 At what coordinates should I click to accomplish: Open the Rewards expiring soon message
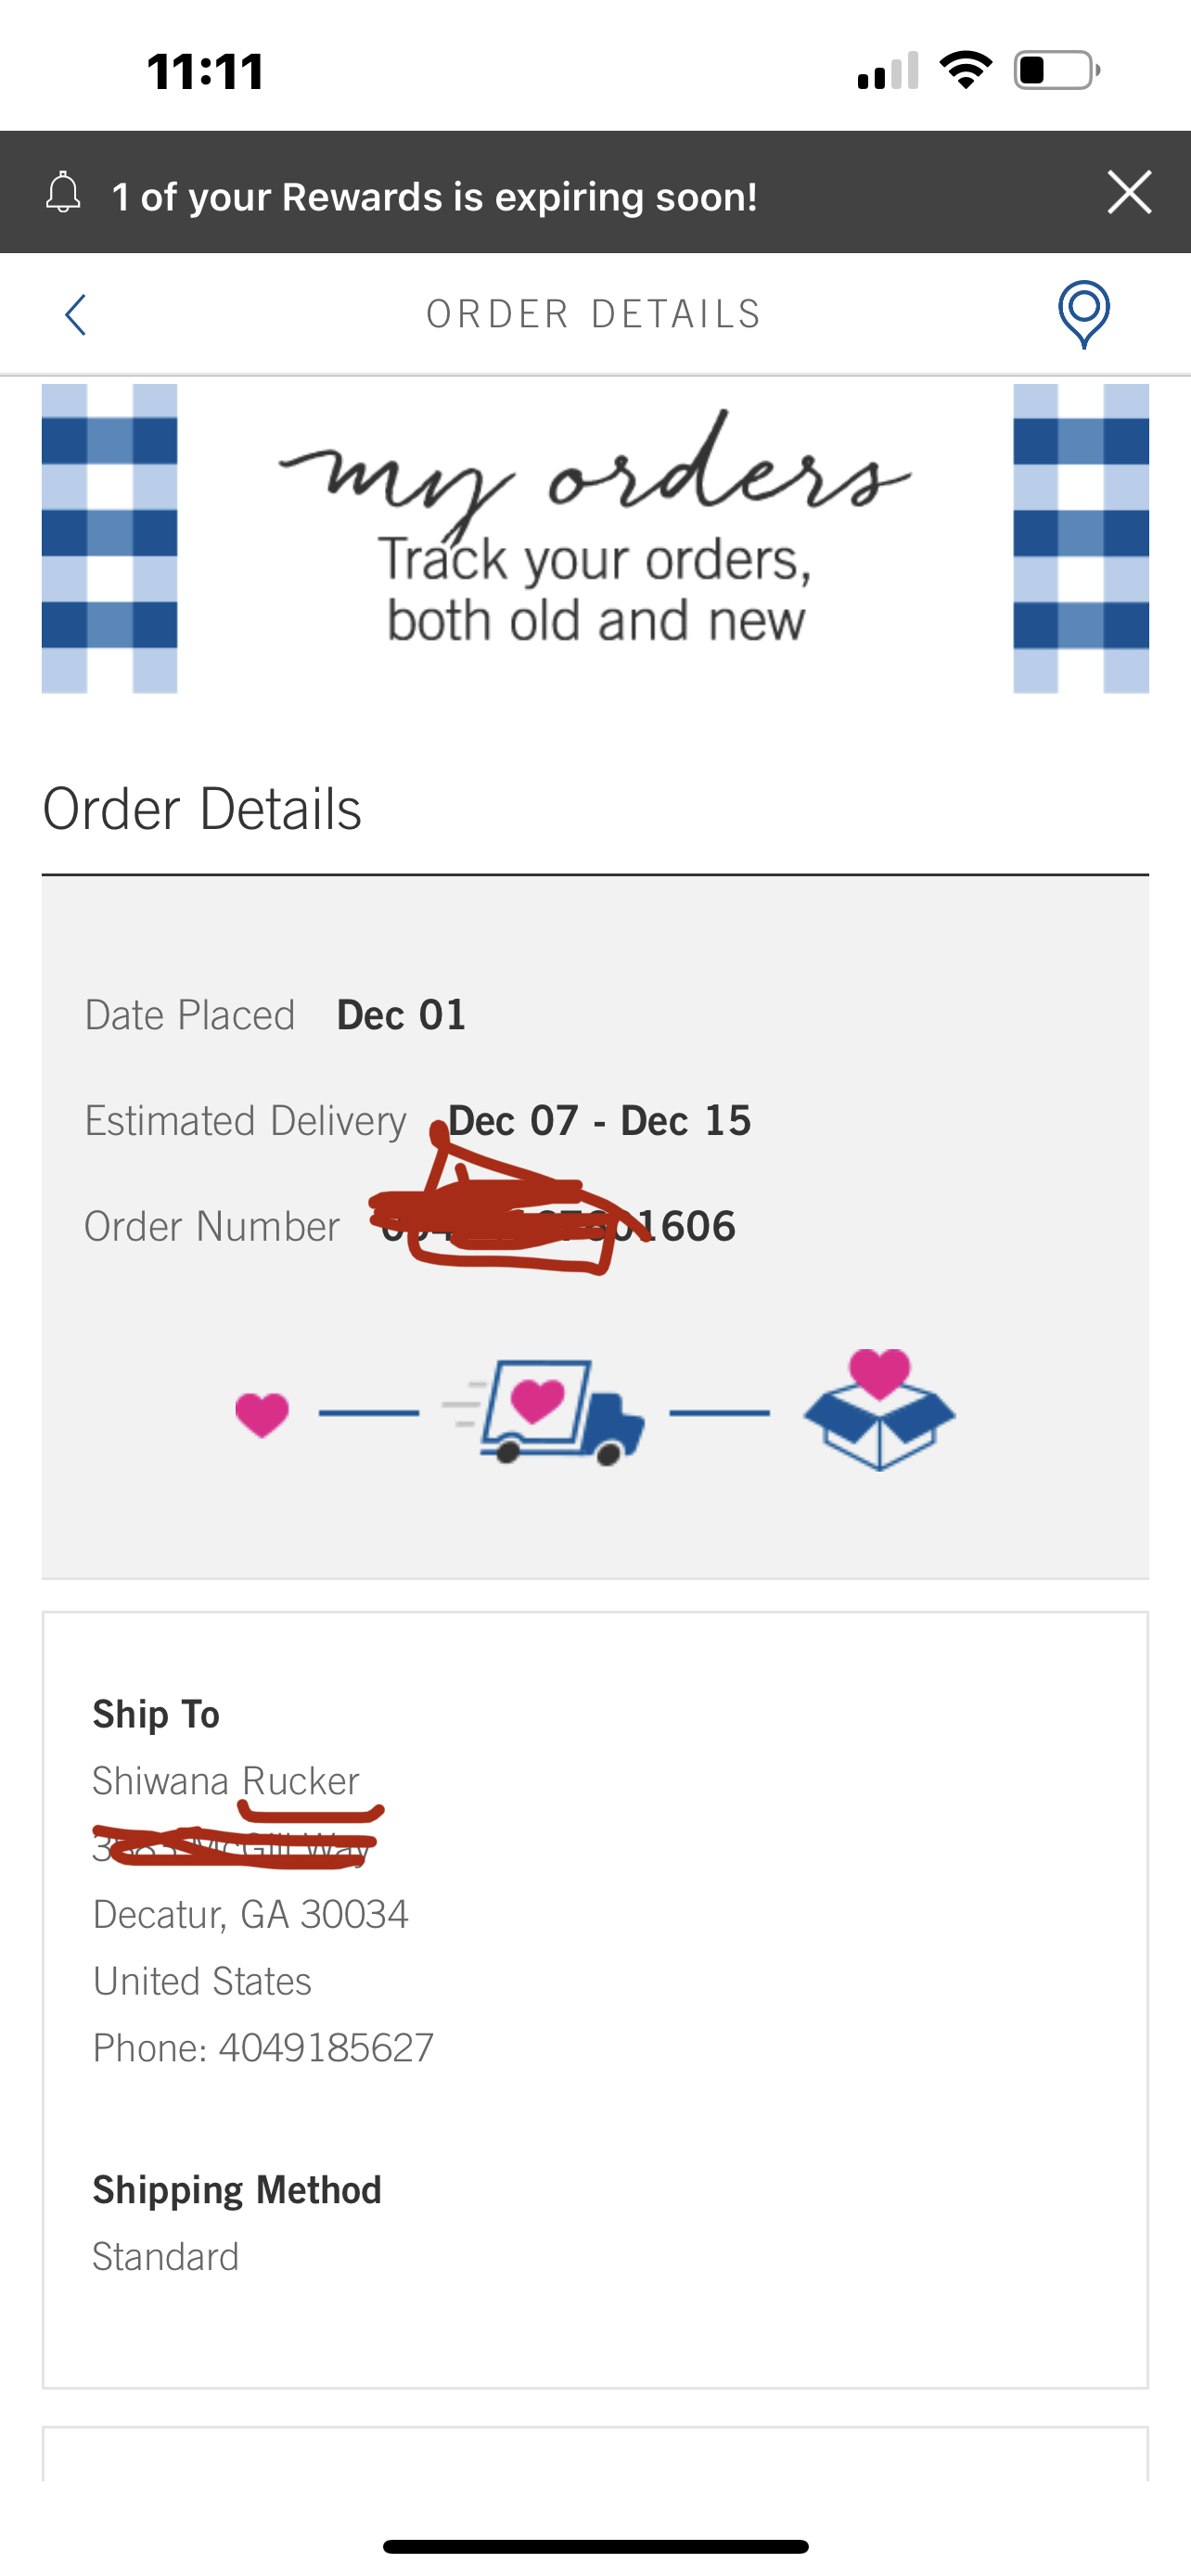tap(434, 197)
